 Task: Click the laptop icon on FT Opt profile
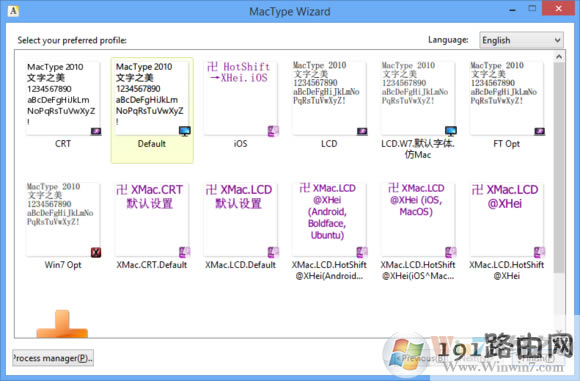[x=540, y=131]
